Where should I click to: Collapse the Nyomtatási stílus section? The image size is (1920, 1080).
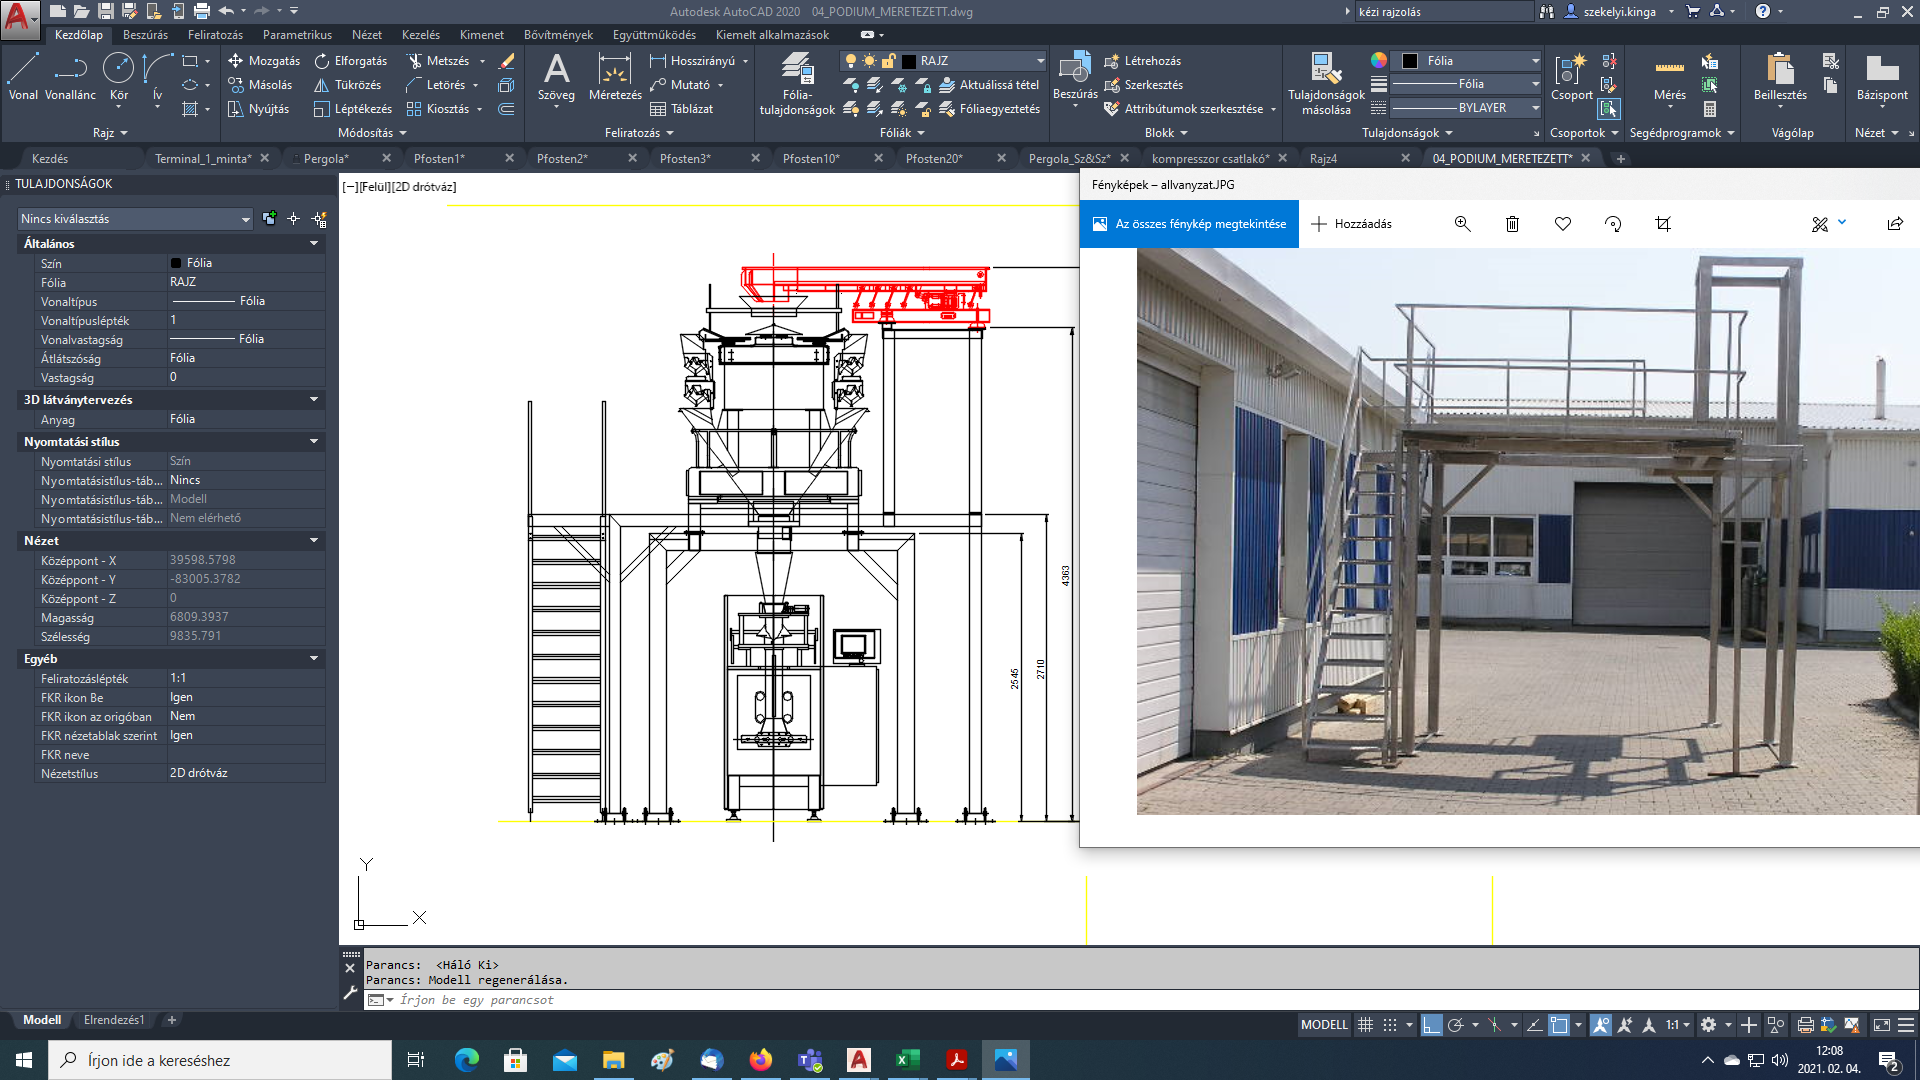pyautogui.click(x=314, y=442)
